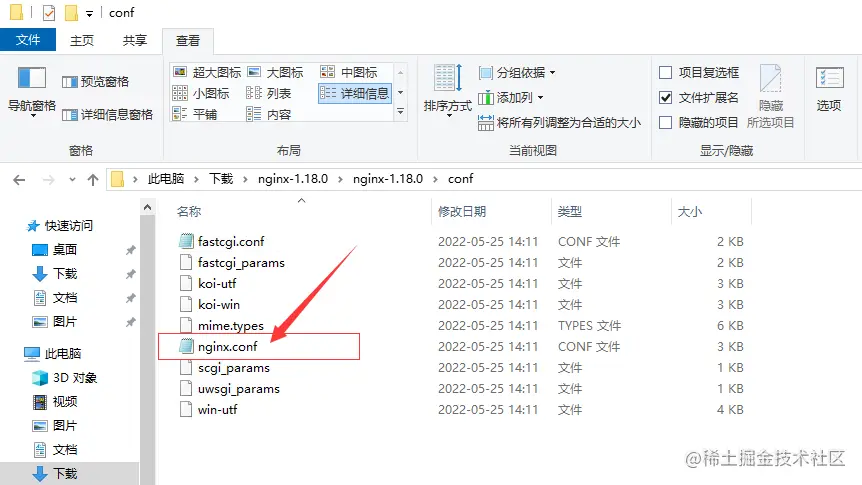862x485 pixels.
Task: Go up one folder level
Action: 93,180
